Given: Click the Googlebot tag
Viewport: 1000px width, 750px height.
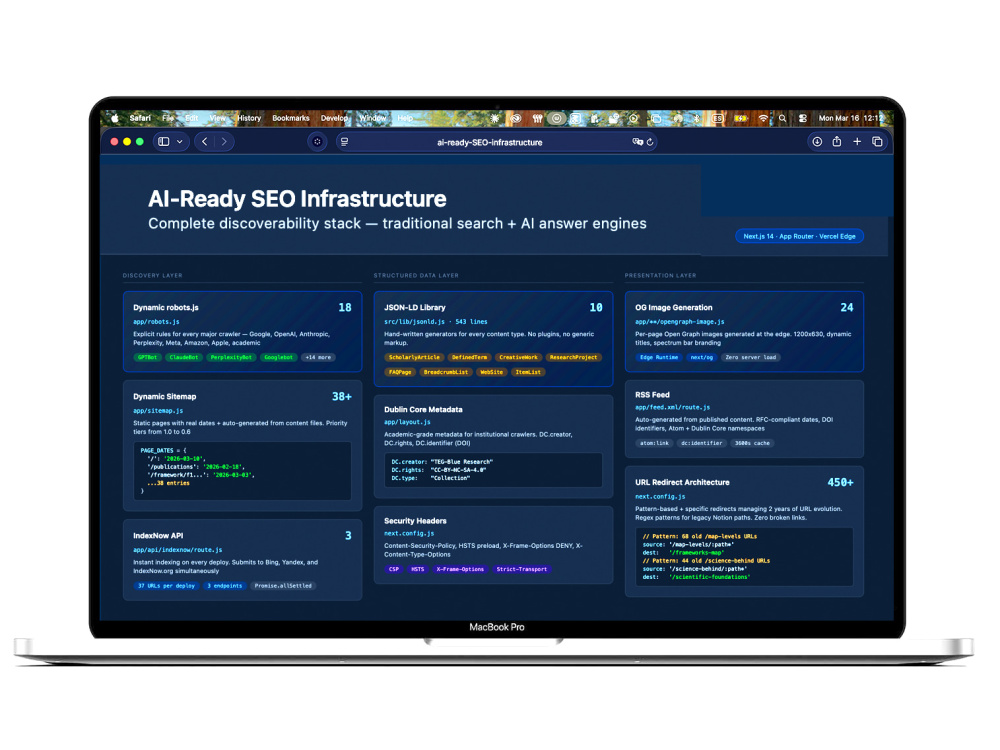Looking at the screenshot, I should click(278, 357).
